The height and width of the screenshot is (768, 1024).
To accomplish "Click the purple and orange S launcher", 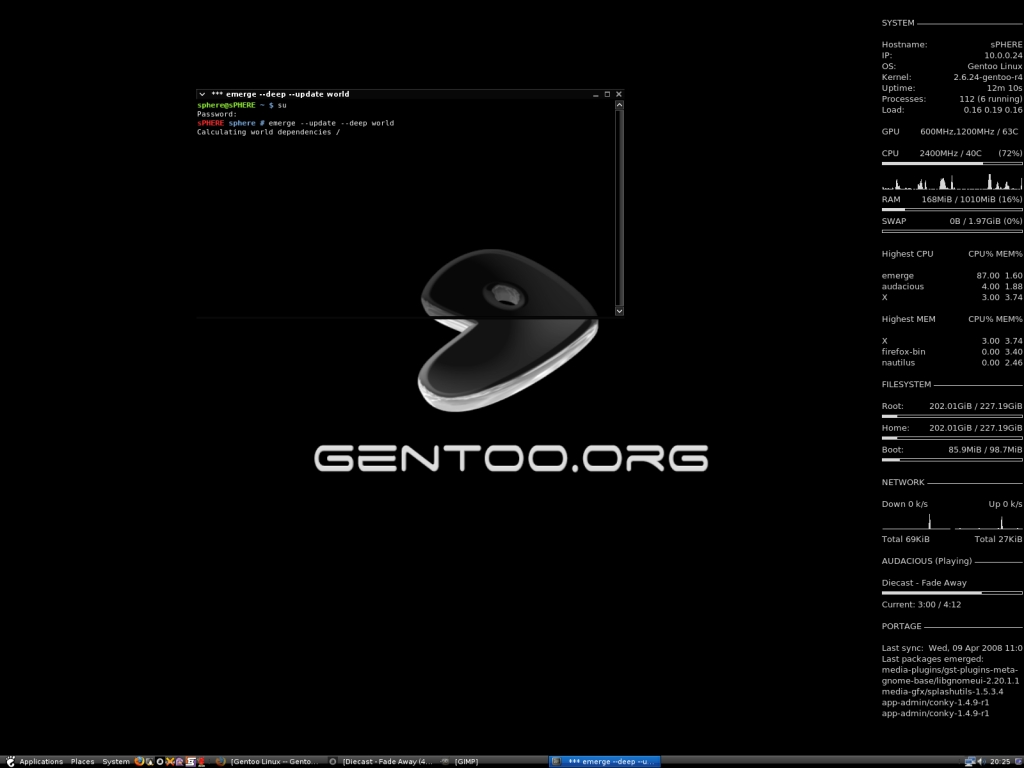I will coord(191,761).
